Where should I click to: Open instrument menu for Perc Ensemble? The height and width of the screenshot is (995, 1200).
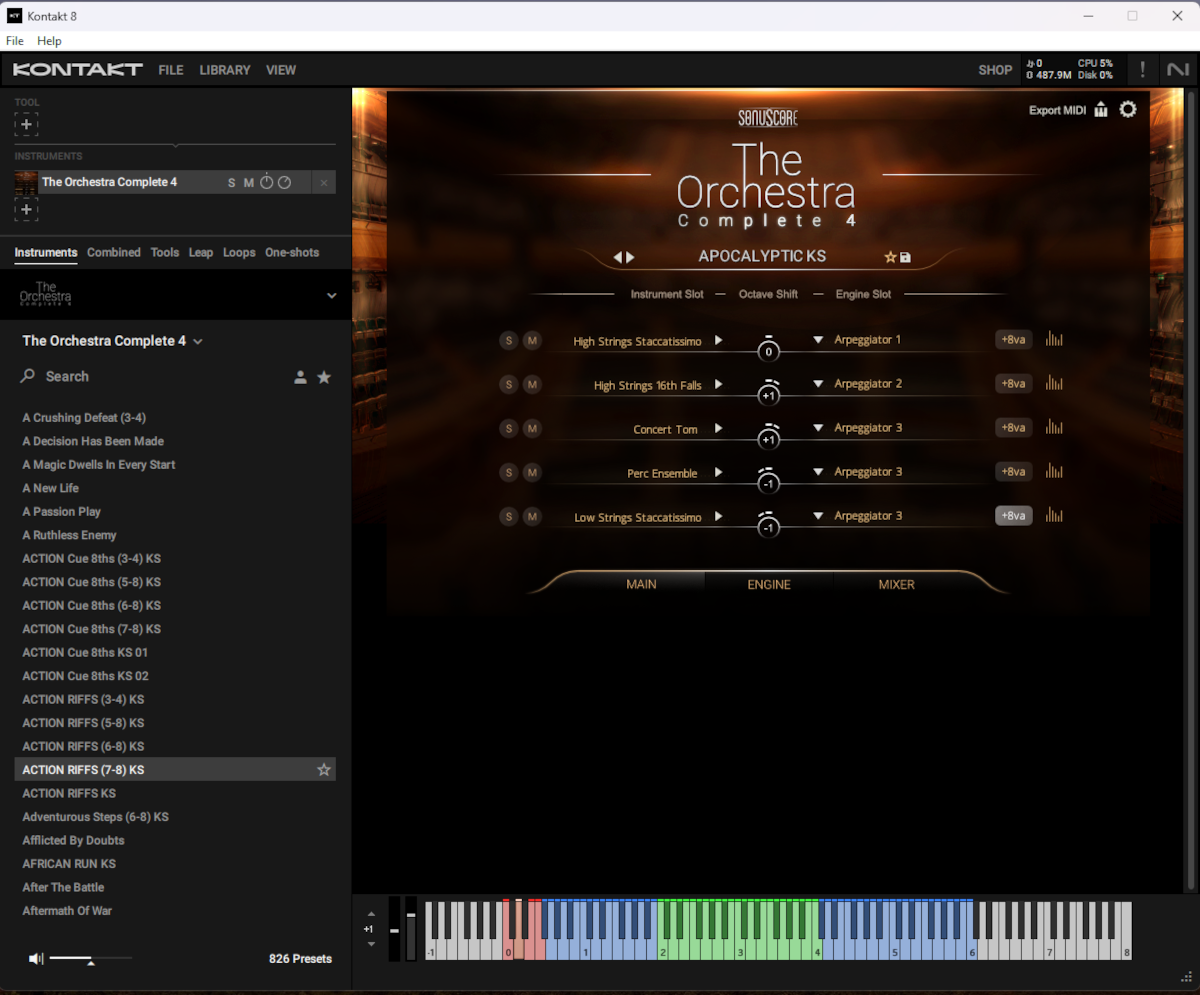718,473
